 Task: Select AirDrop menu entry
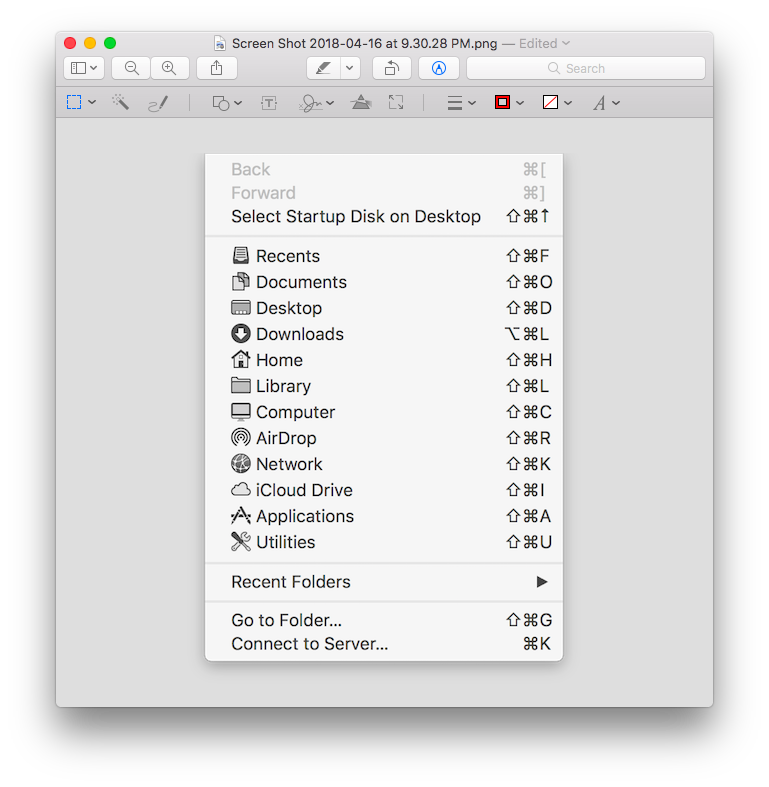[x=384, y=438]
